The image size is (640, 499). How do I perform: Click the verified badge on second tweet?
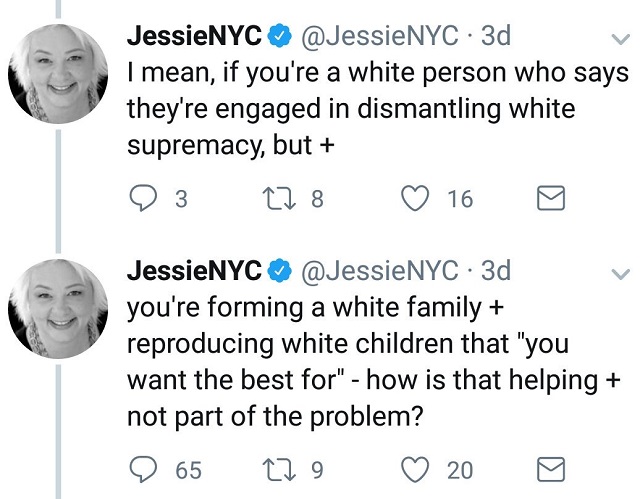click(279, 271)
